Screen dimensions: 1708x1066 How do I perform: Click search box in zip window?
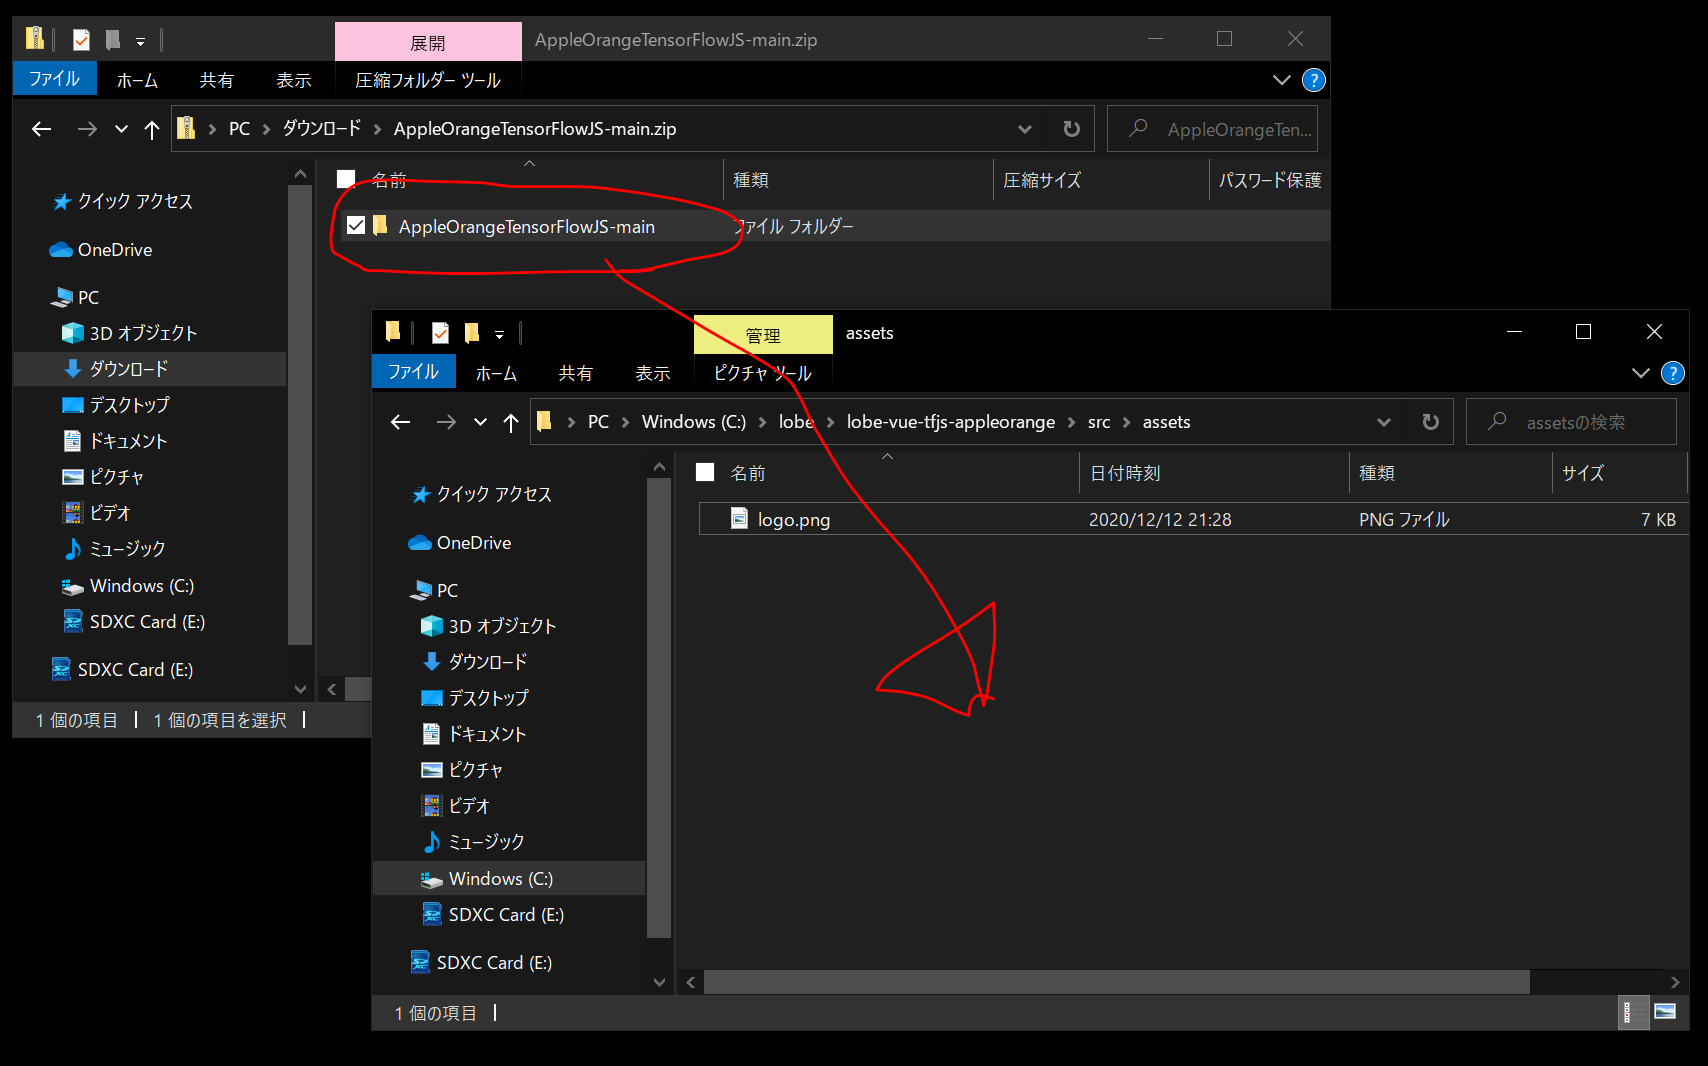point(1212,129)
